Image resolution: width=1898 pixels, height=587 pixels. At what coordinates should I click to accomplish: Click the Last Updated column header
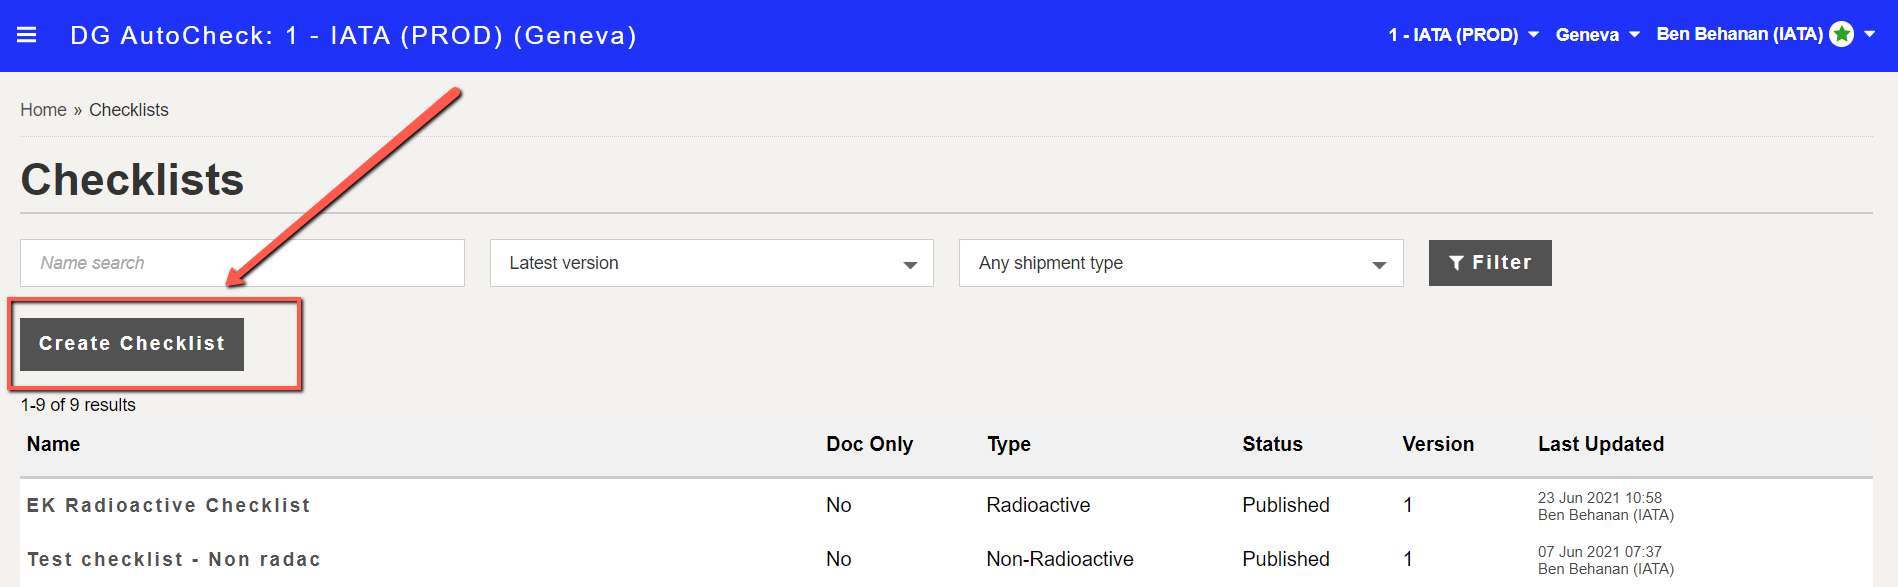point(1601,444)
